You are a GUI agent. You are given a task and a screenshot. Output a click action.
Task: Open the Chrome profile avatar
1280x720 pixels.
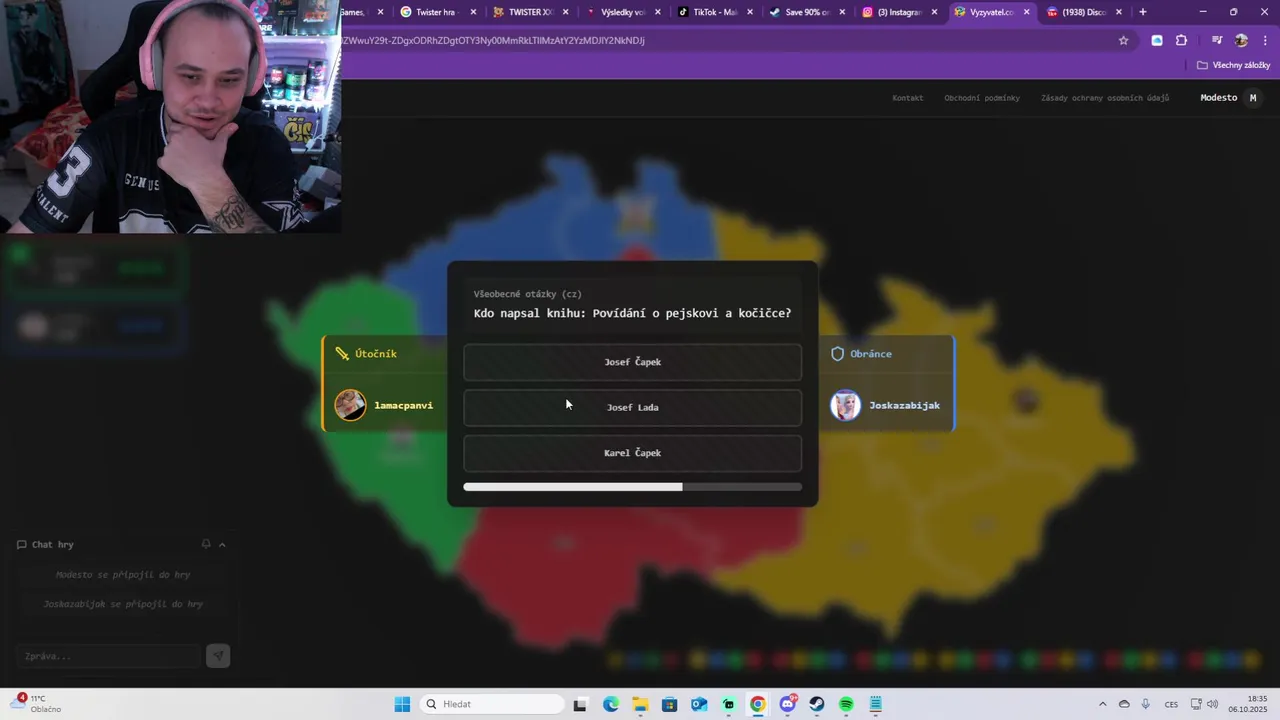[1241, 41]
